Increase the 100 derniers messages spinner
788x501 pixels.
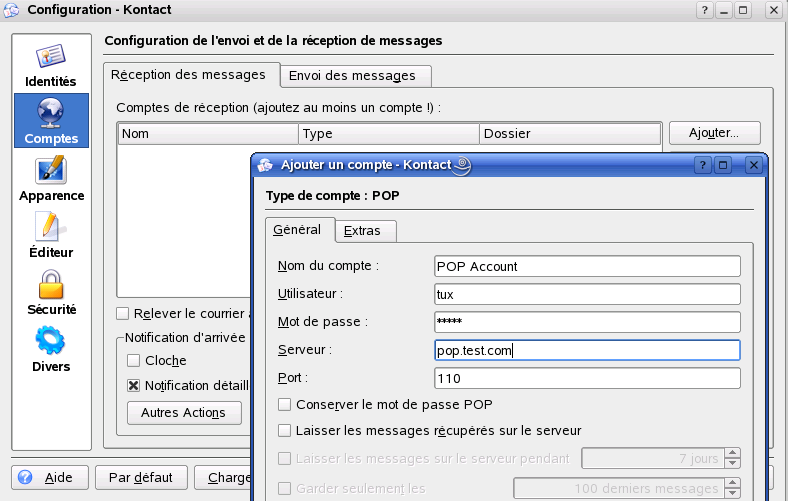tap(732, 483)
